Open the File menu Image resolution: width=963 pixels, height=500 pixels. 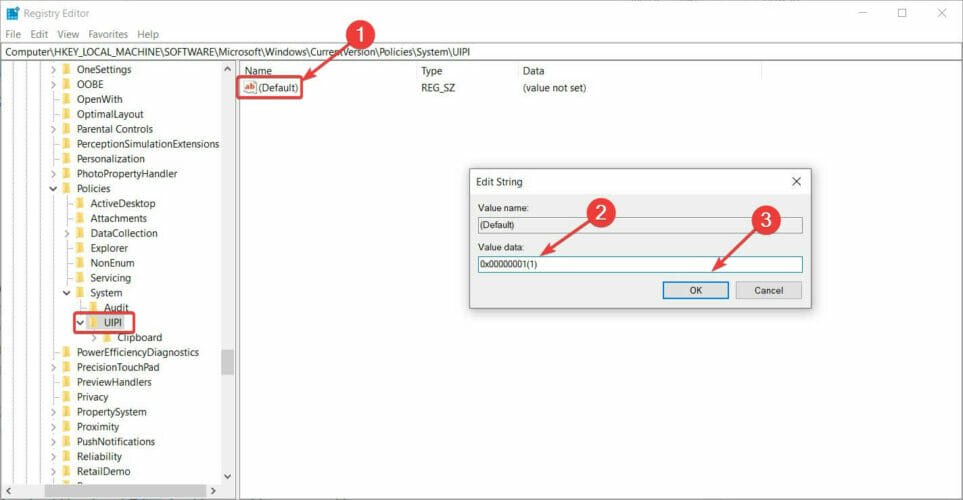13,34
